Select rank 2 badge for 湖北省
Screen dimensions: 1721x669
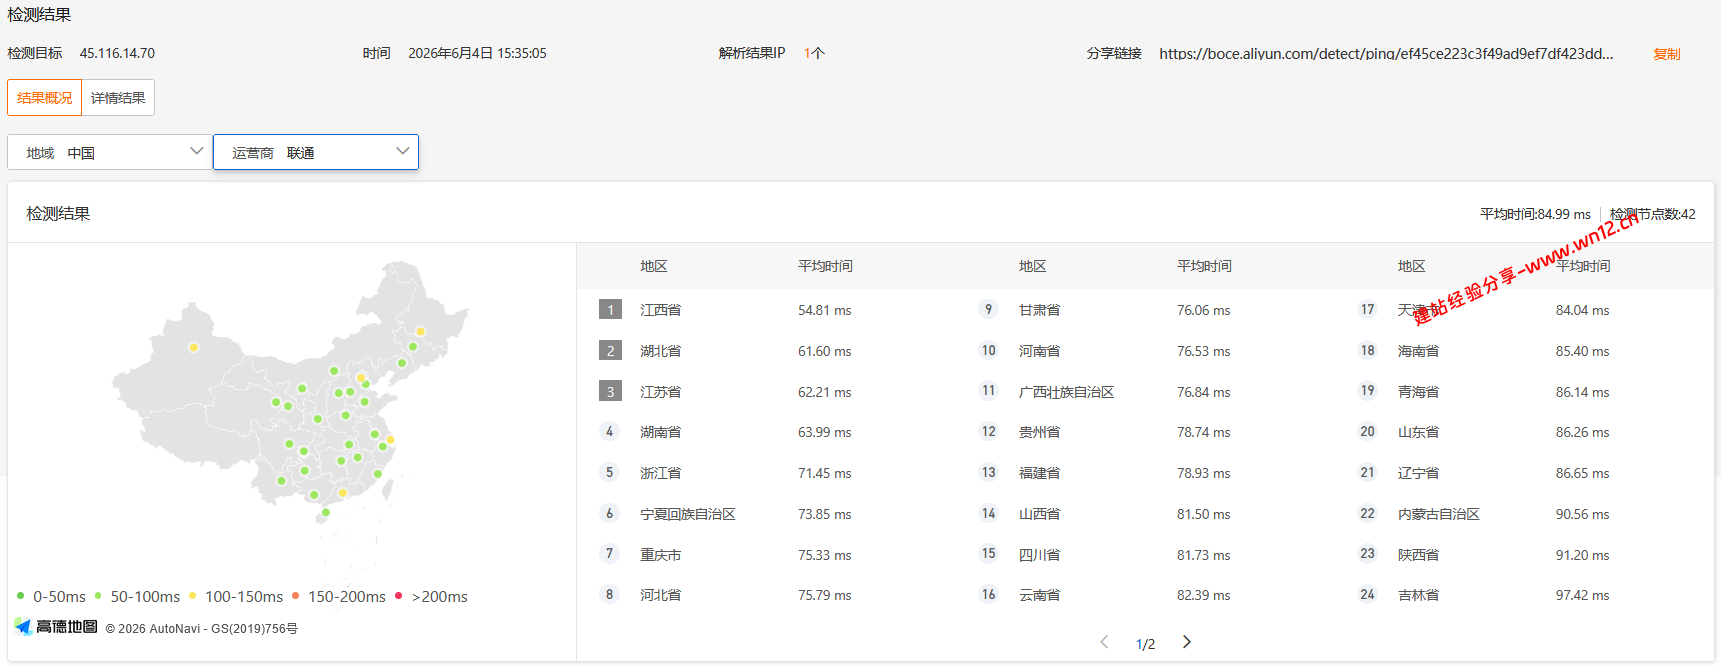(x=610, y=351)
